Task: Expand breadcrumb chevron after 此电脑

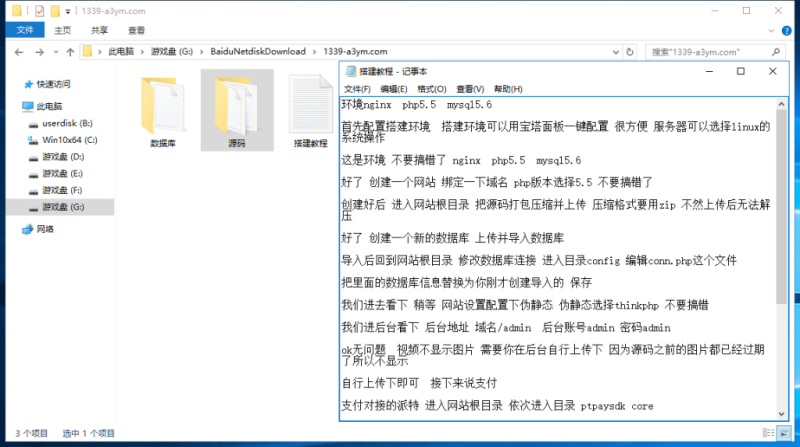Action: [142, 52]
